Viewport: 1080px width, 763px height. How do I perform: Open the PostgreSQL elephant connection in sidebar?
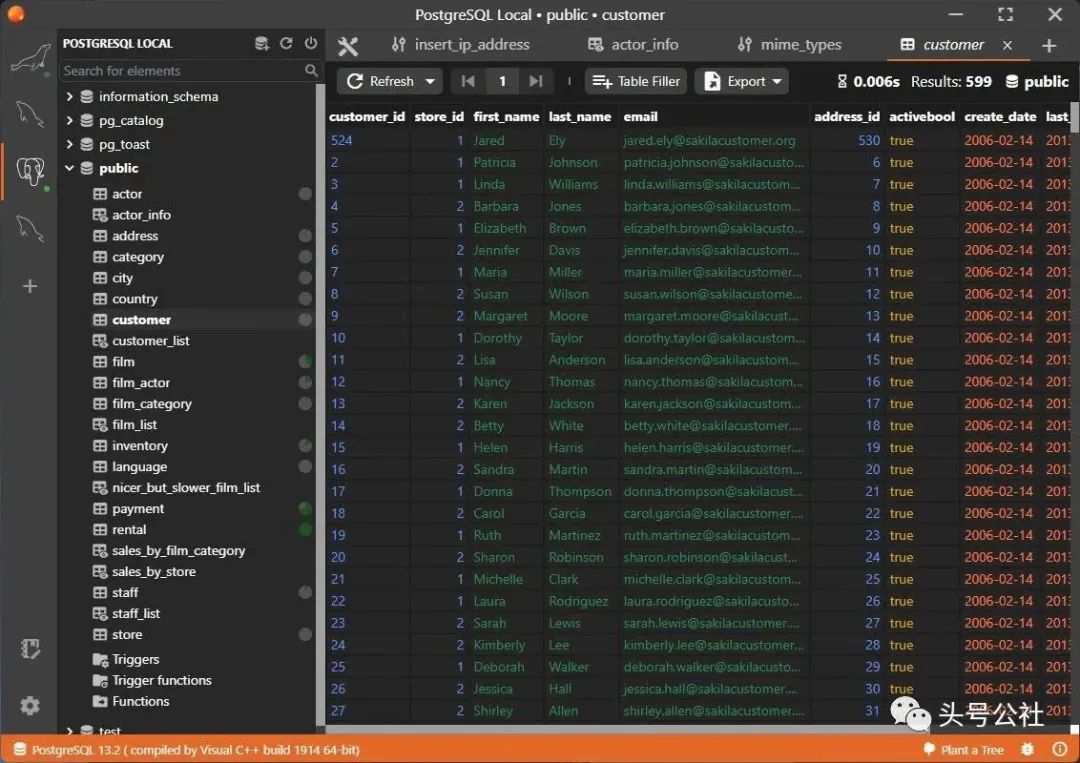click(30, 171)
